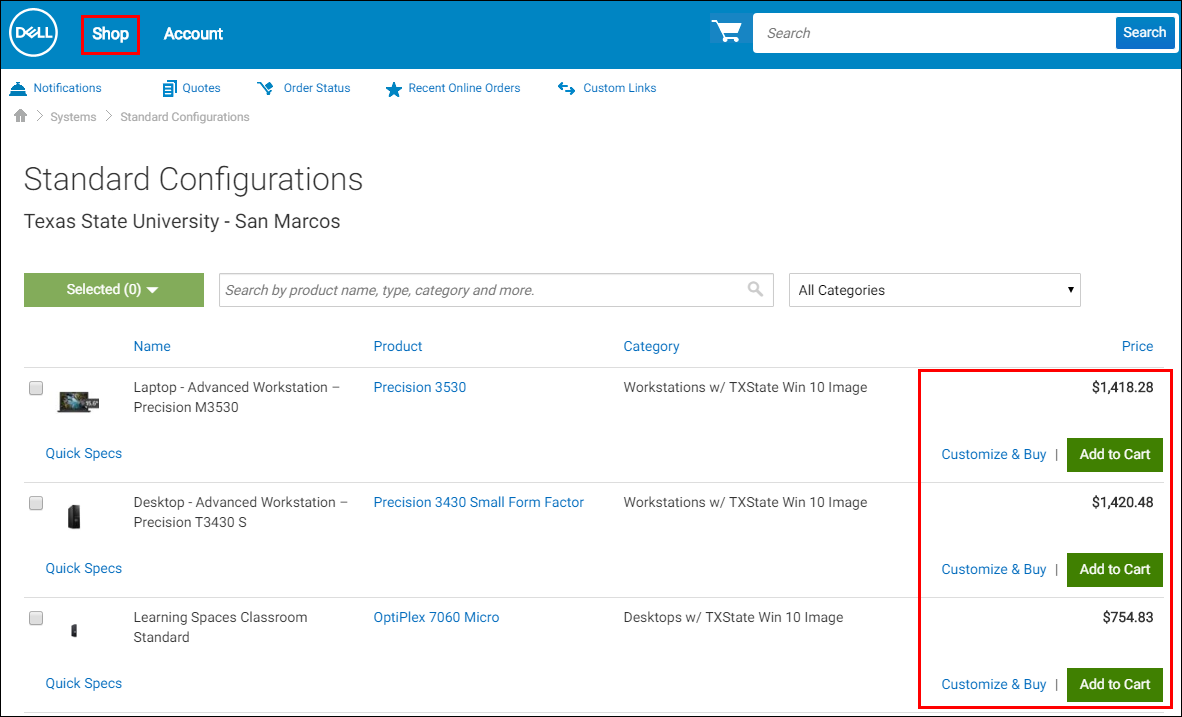The width and height of the screenshot is (1182, 717).
Task: Focus the top Search input field
Action: [934, 33]
